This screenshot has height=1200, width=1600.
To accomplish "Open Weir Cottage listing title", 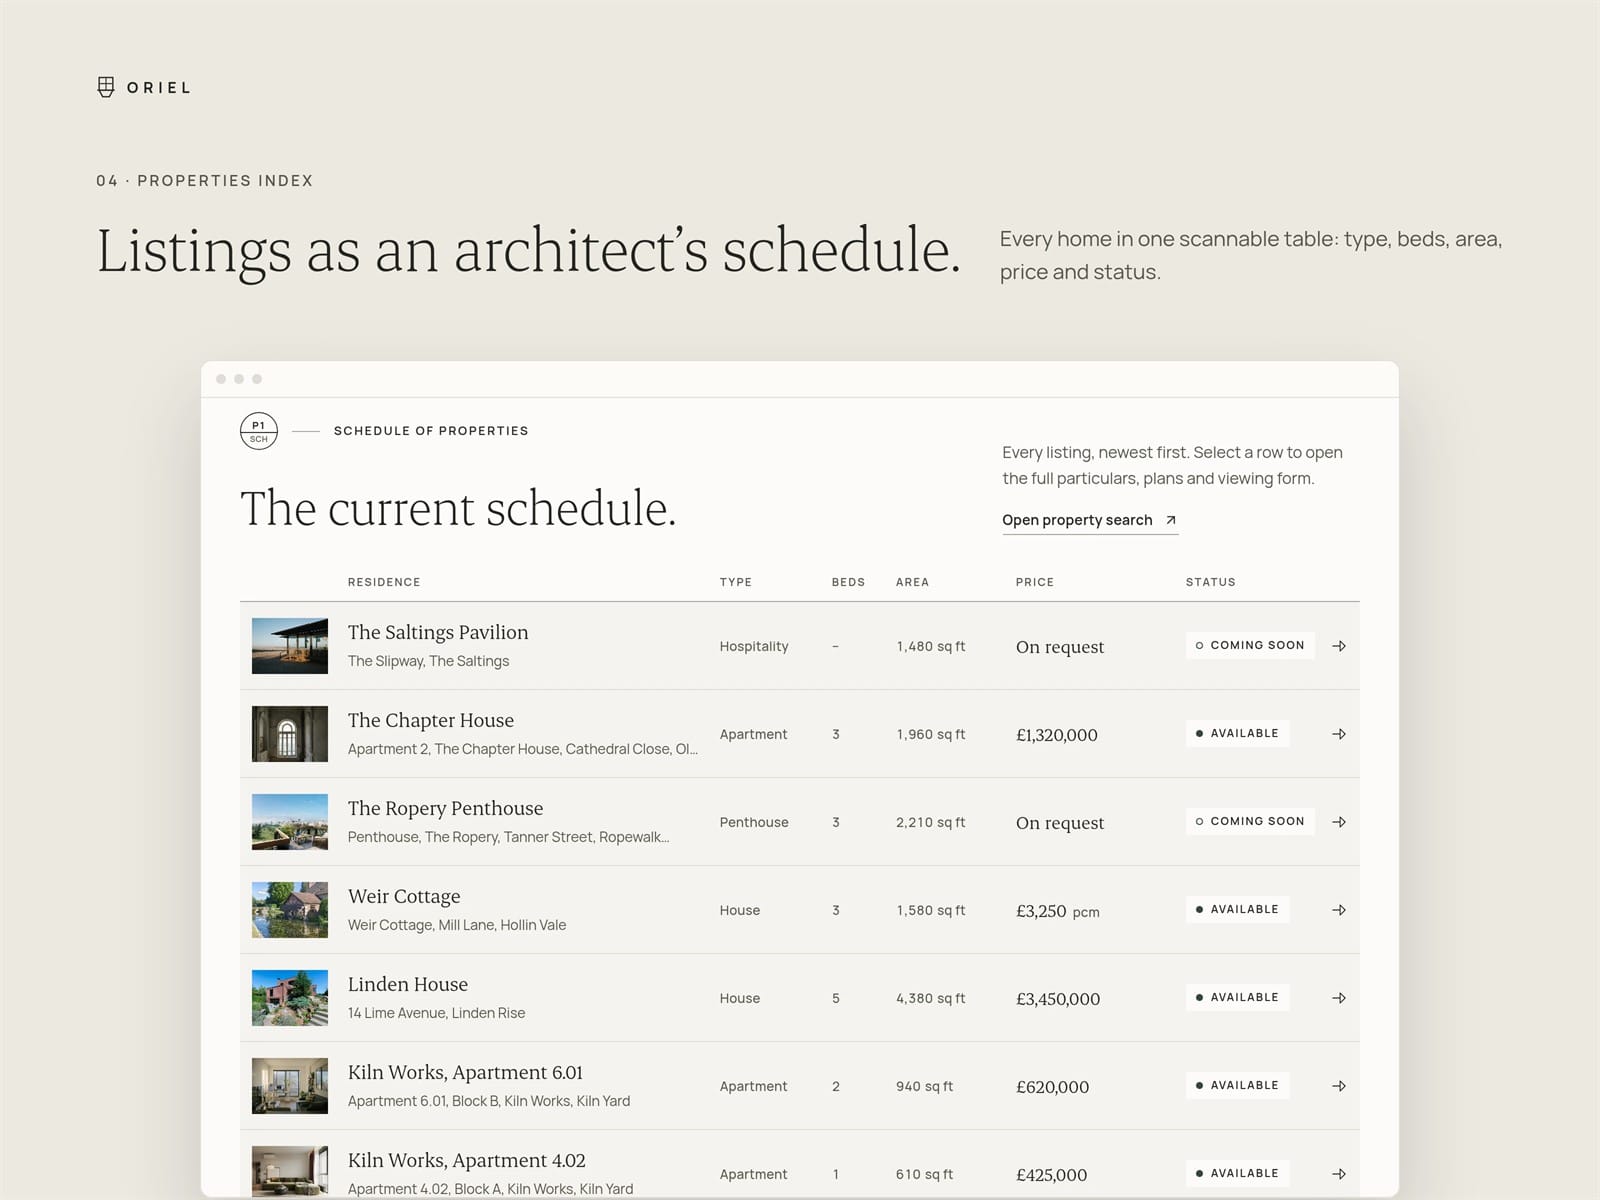I will click(x=404, y=896).
